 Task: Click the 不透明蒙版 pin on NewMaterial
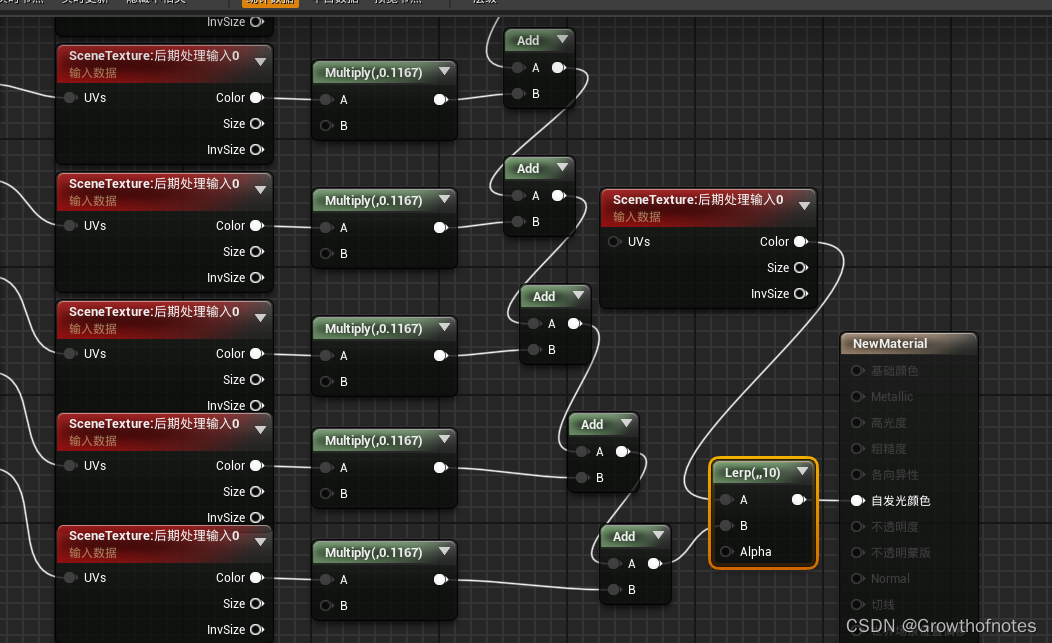pyautogui.click(x=857, y=552)
